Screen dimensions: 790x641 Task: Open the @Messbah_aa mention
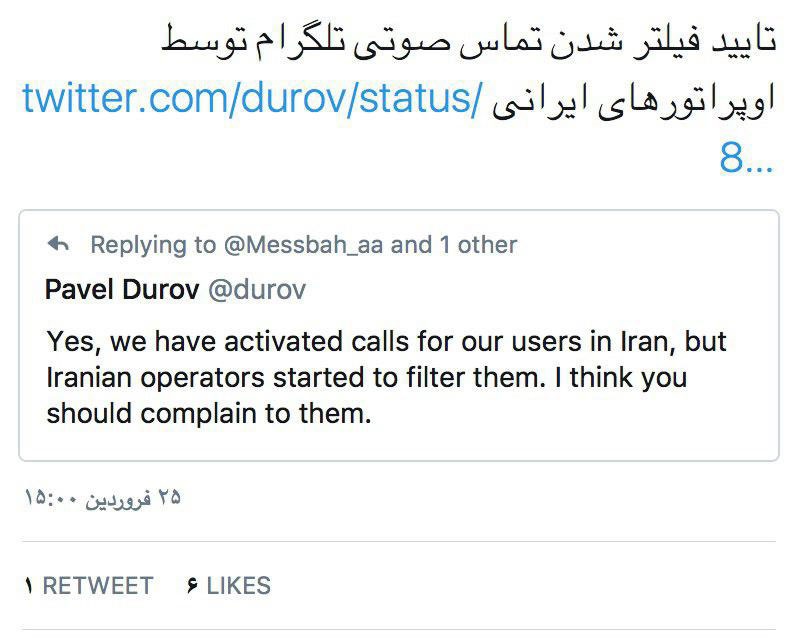click(302, 245)
